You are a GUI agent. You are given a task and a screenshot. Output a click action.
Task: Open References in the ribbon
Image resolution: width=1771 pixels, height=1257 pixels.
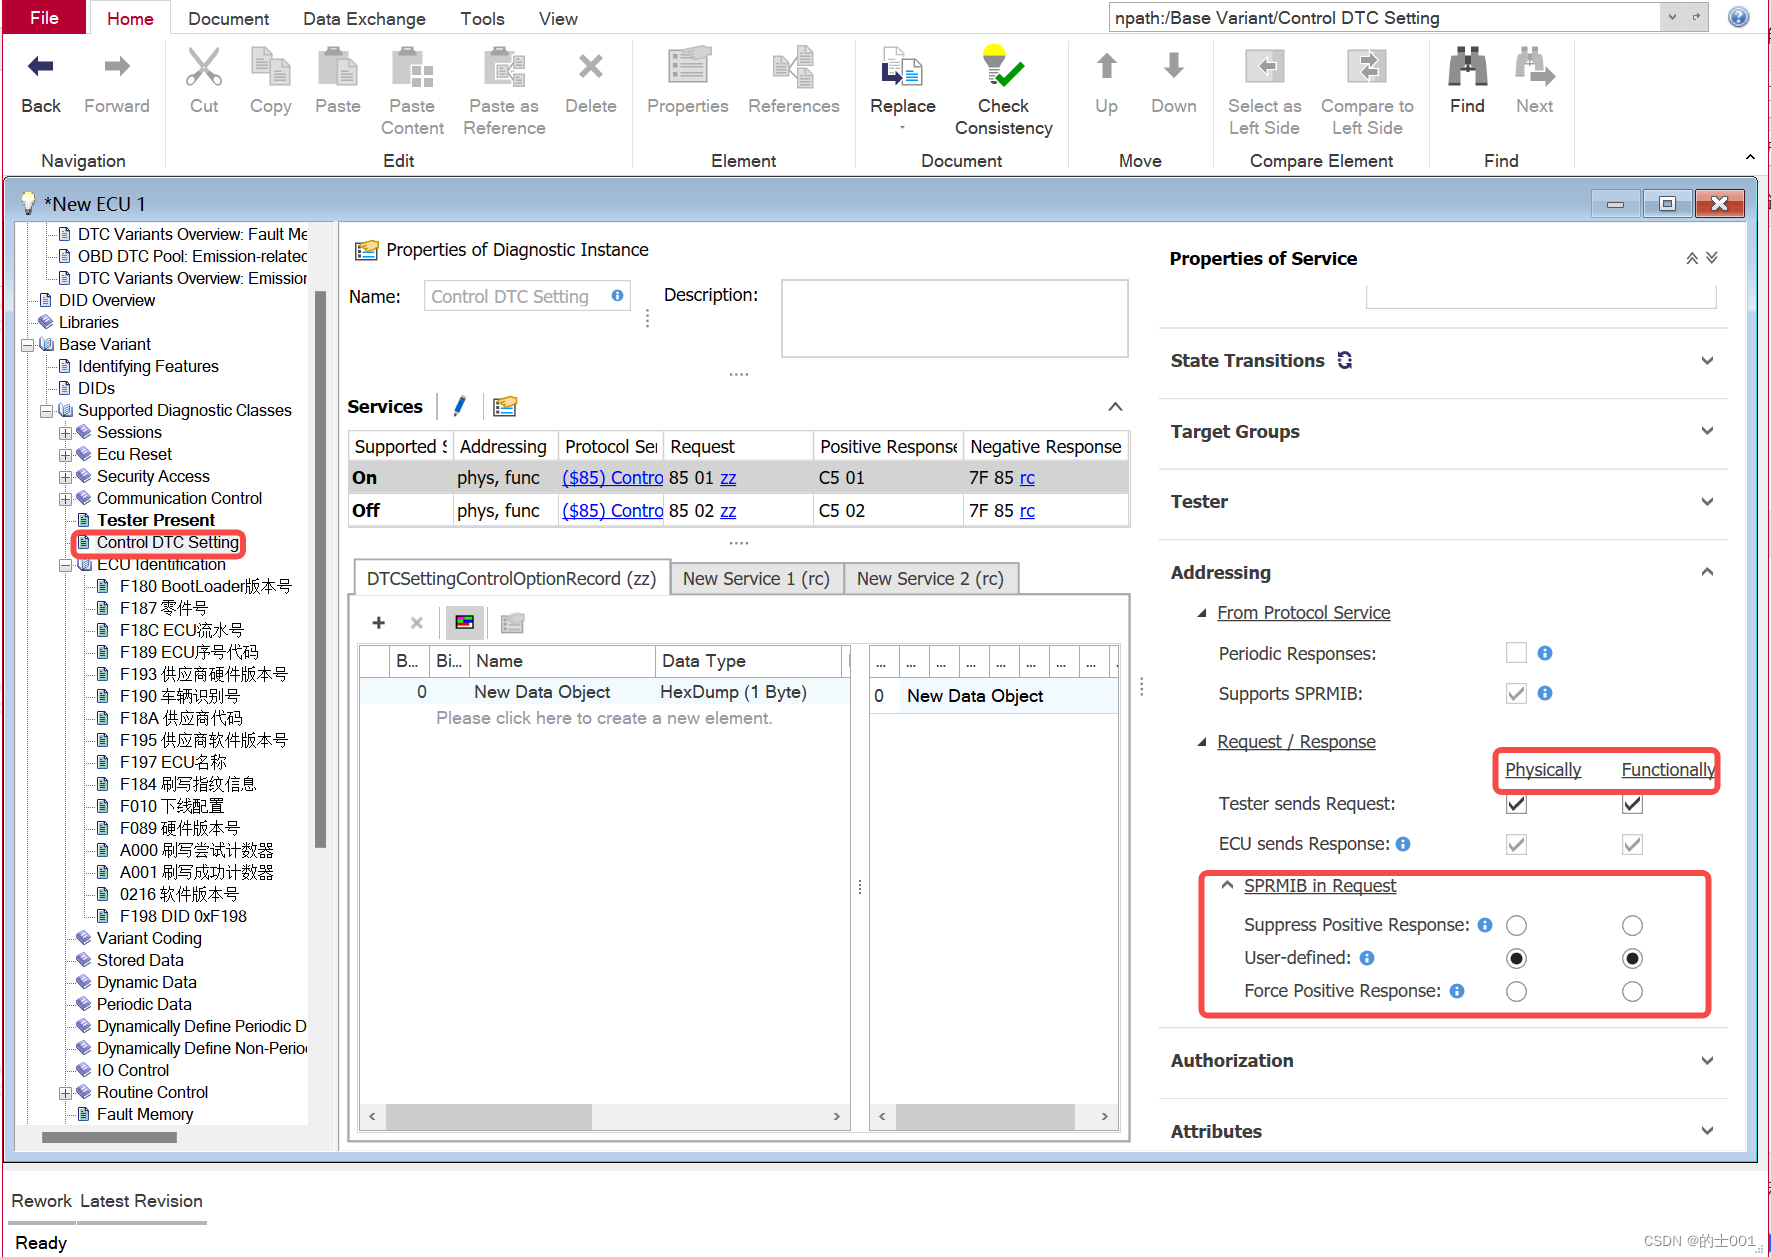click(793, 67)
